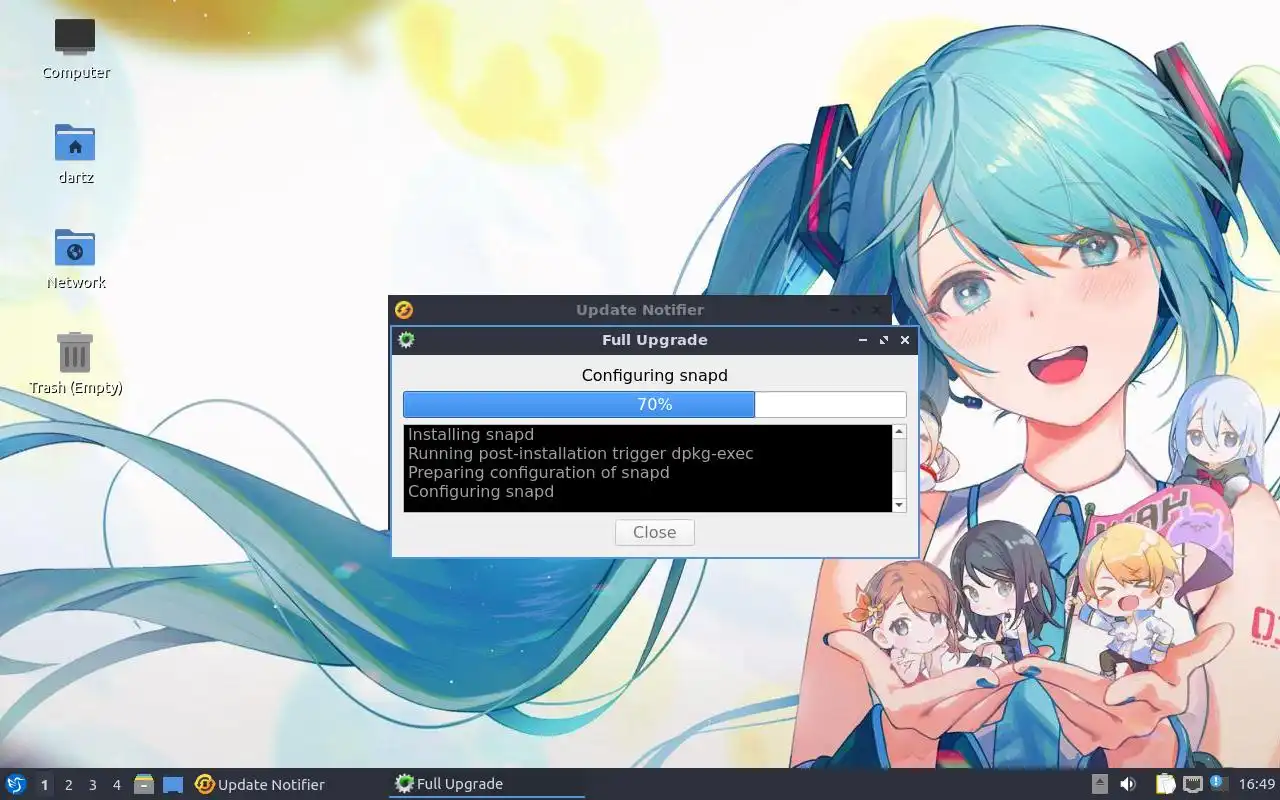Image resolution: width=1280 pixels, height=800 pixels.
Task: Click the removable media eject tray icon
Action: pos(1100,784)
